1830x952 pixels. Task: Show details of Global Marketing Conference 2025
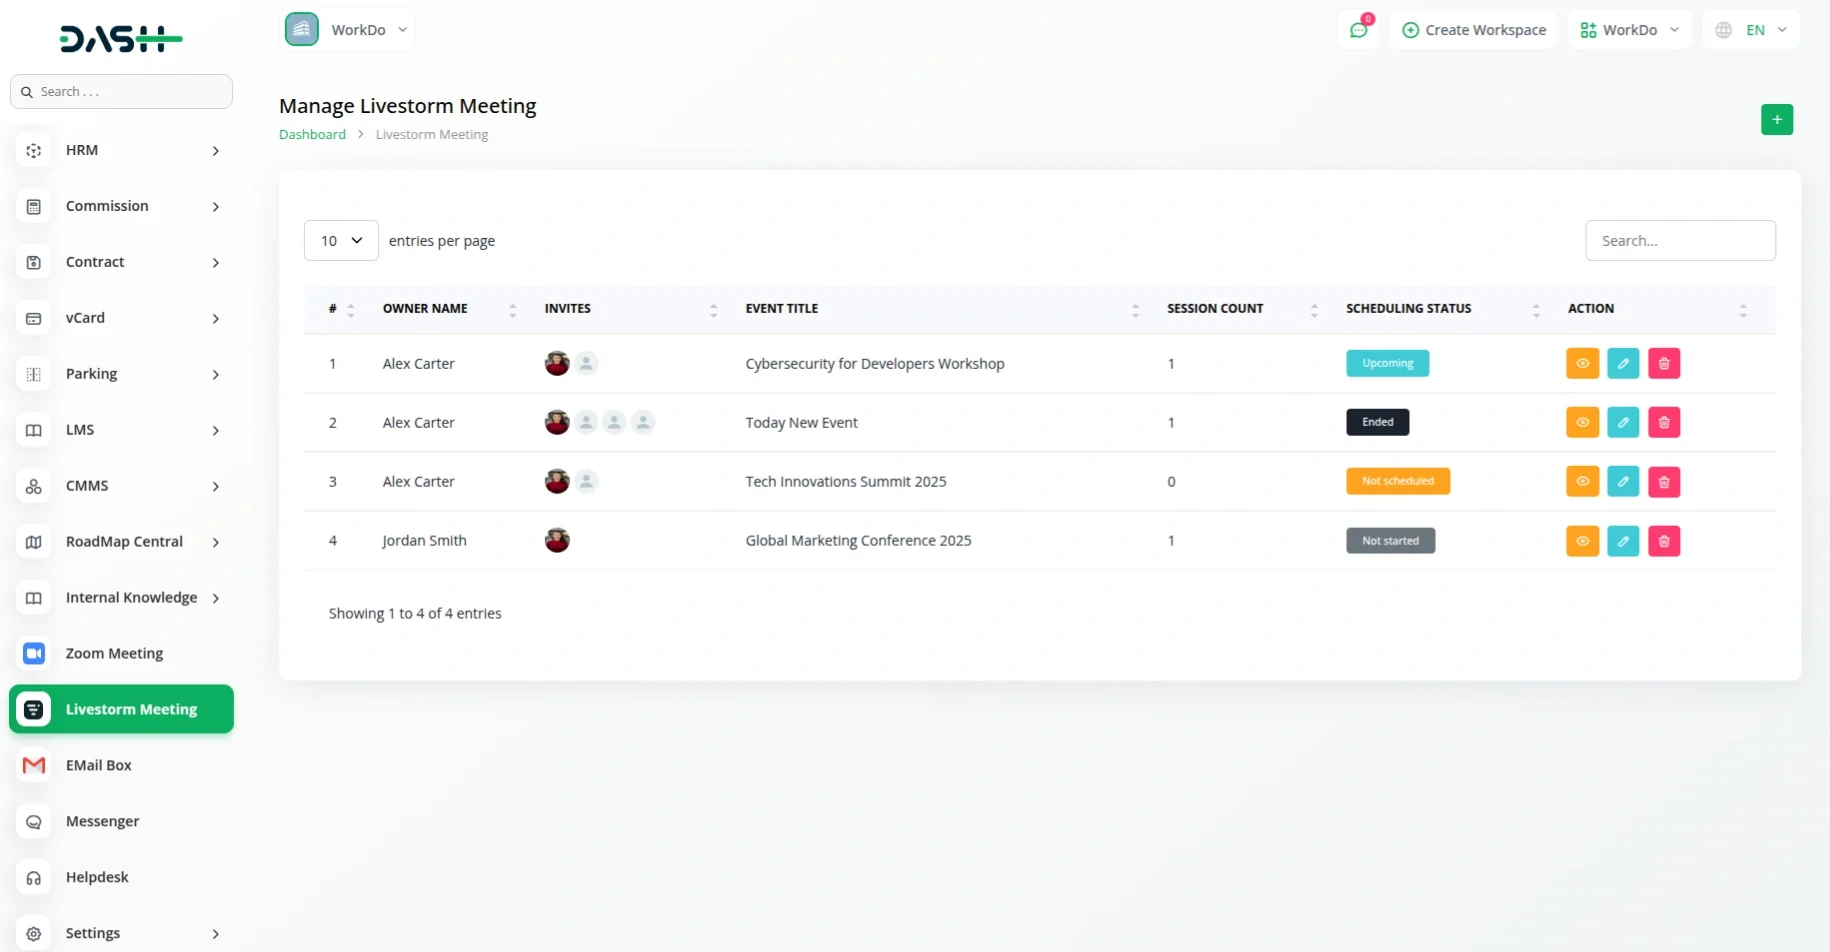point(1582,541)
